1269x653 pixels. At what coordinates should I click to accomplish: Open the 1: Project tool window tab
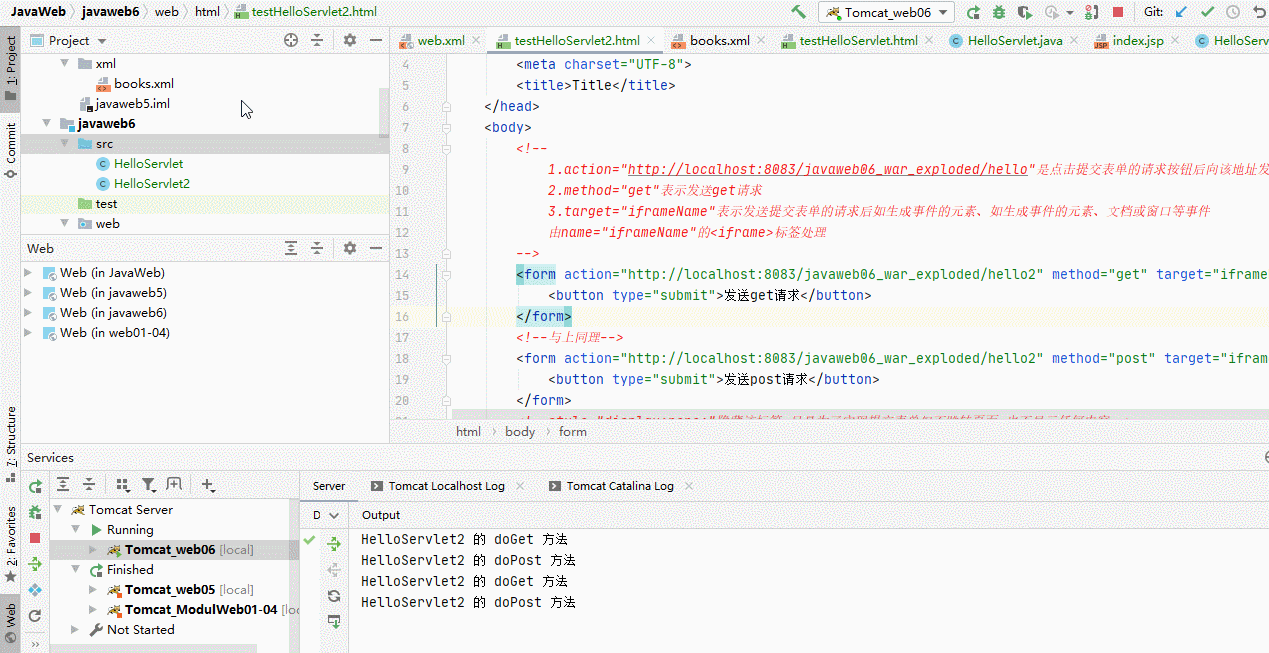coord(11,70)
